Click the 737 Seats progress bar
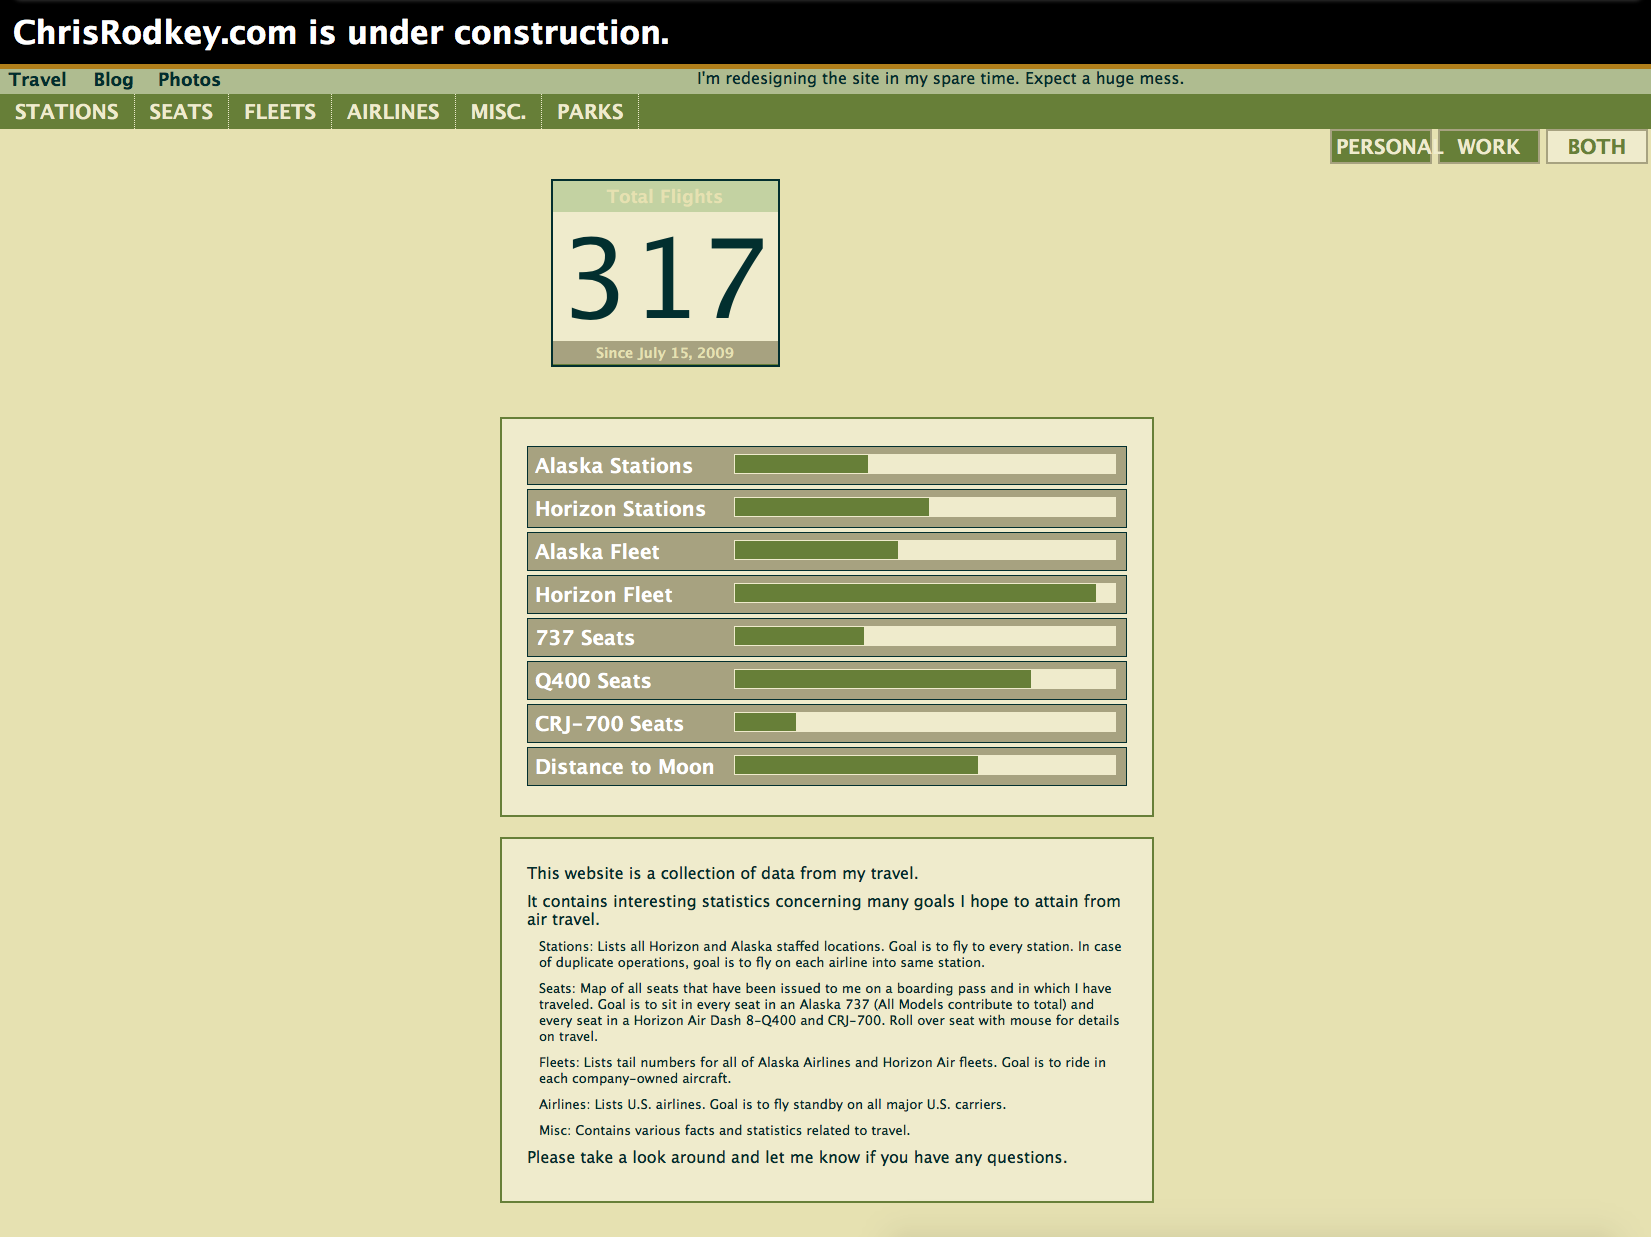1651x1237 pixels. coord(925,636)
